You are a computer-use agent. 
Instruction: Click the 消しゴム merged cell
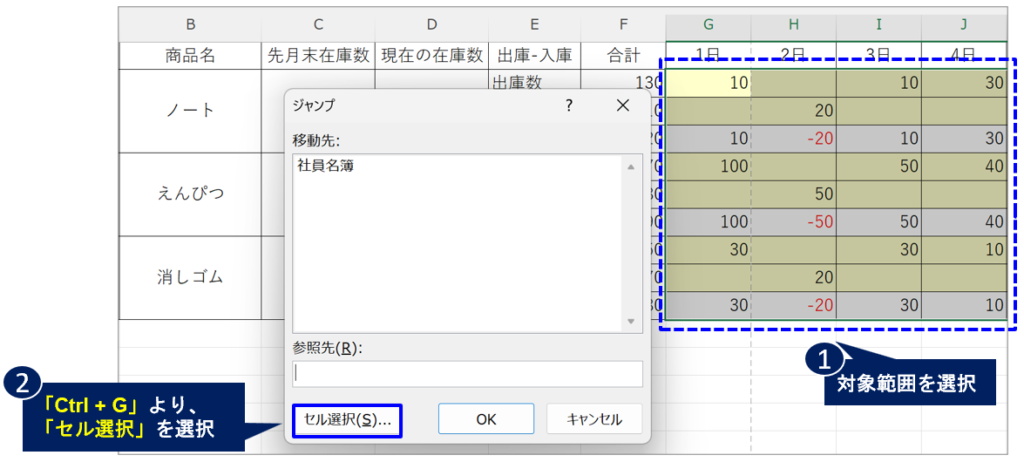click(x=190, y=276)
